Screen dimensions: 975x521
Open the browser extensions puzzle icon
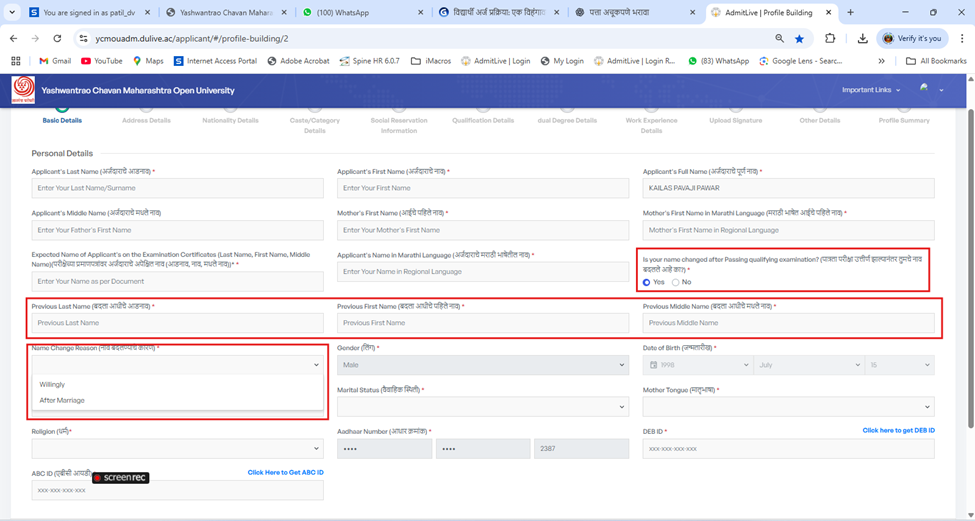(x=830, y=38)
